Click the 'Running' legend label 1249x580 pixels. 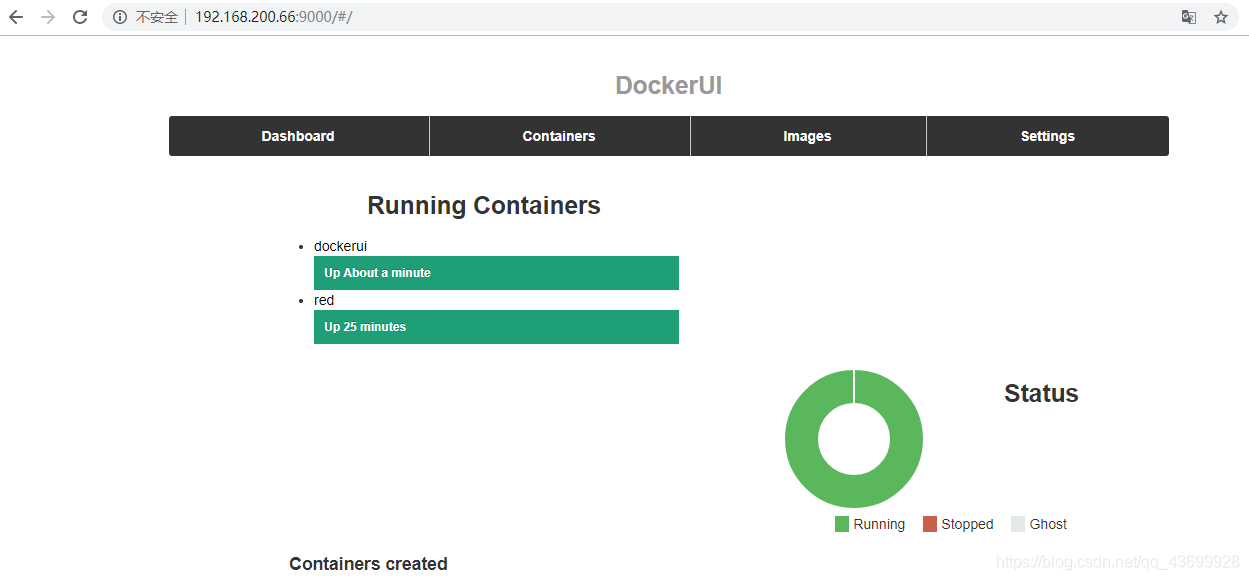click(x=879, y=524)
